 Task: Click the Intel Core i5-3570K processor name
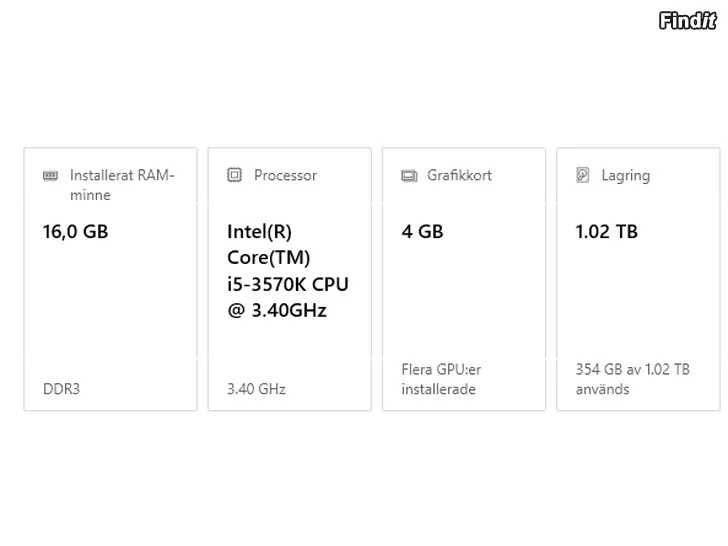pos(288,271)
